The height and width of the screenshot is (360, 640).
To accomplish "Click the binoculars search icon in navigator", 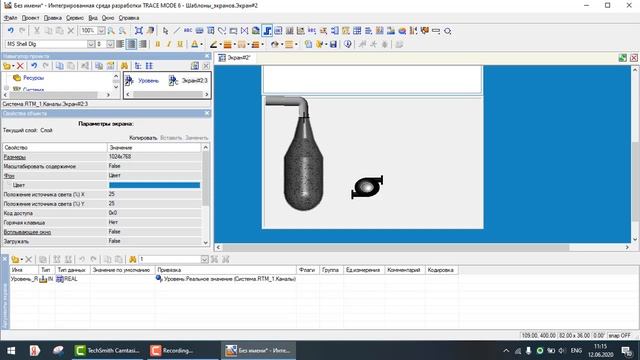I will 124,66.
